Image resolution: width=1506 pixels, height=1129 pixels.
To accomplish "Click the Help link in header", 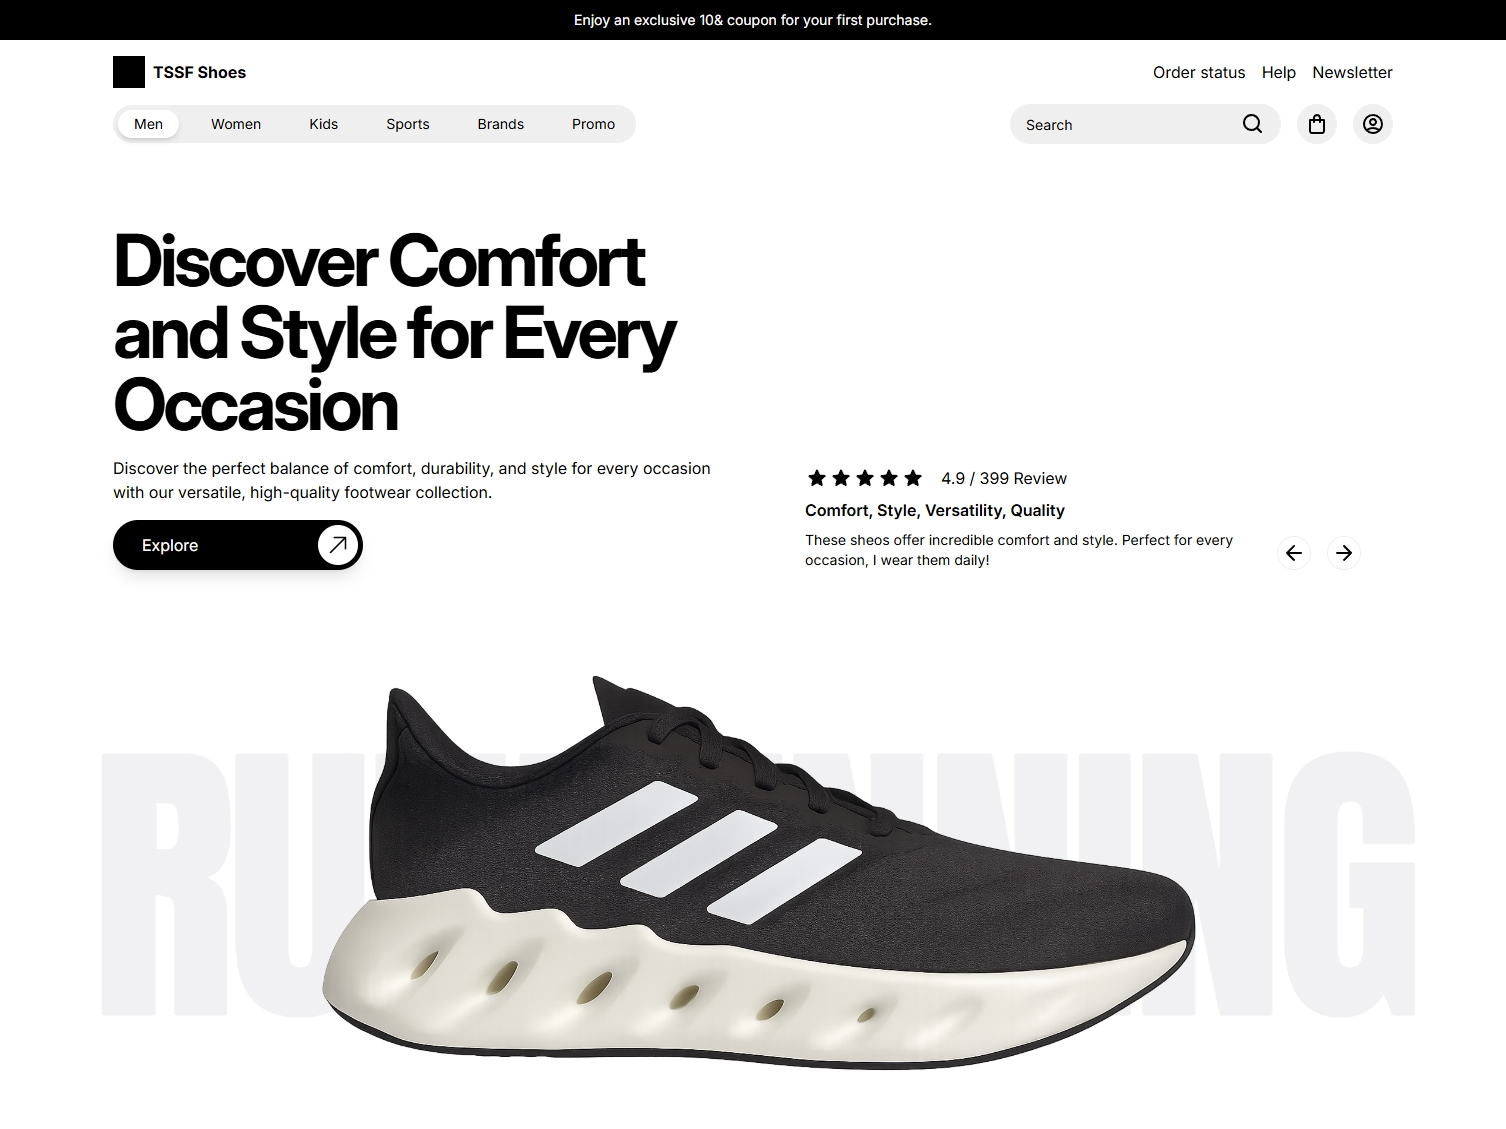I will click(1278, 72).
